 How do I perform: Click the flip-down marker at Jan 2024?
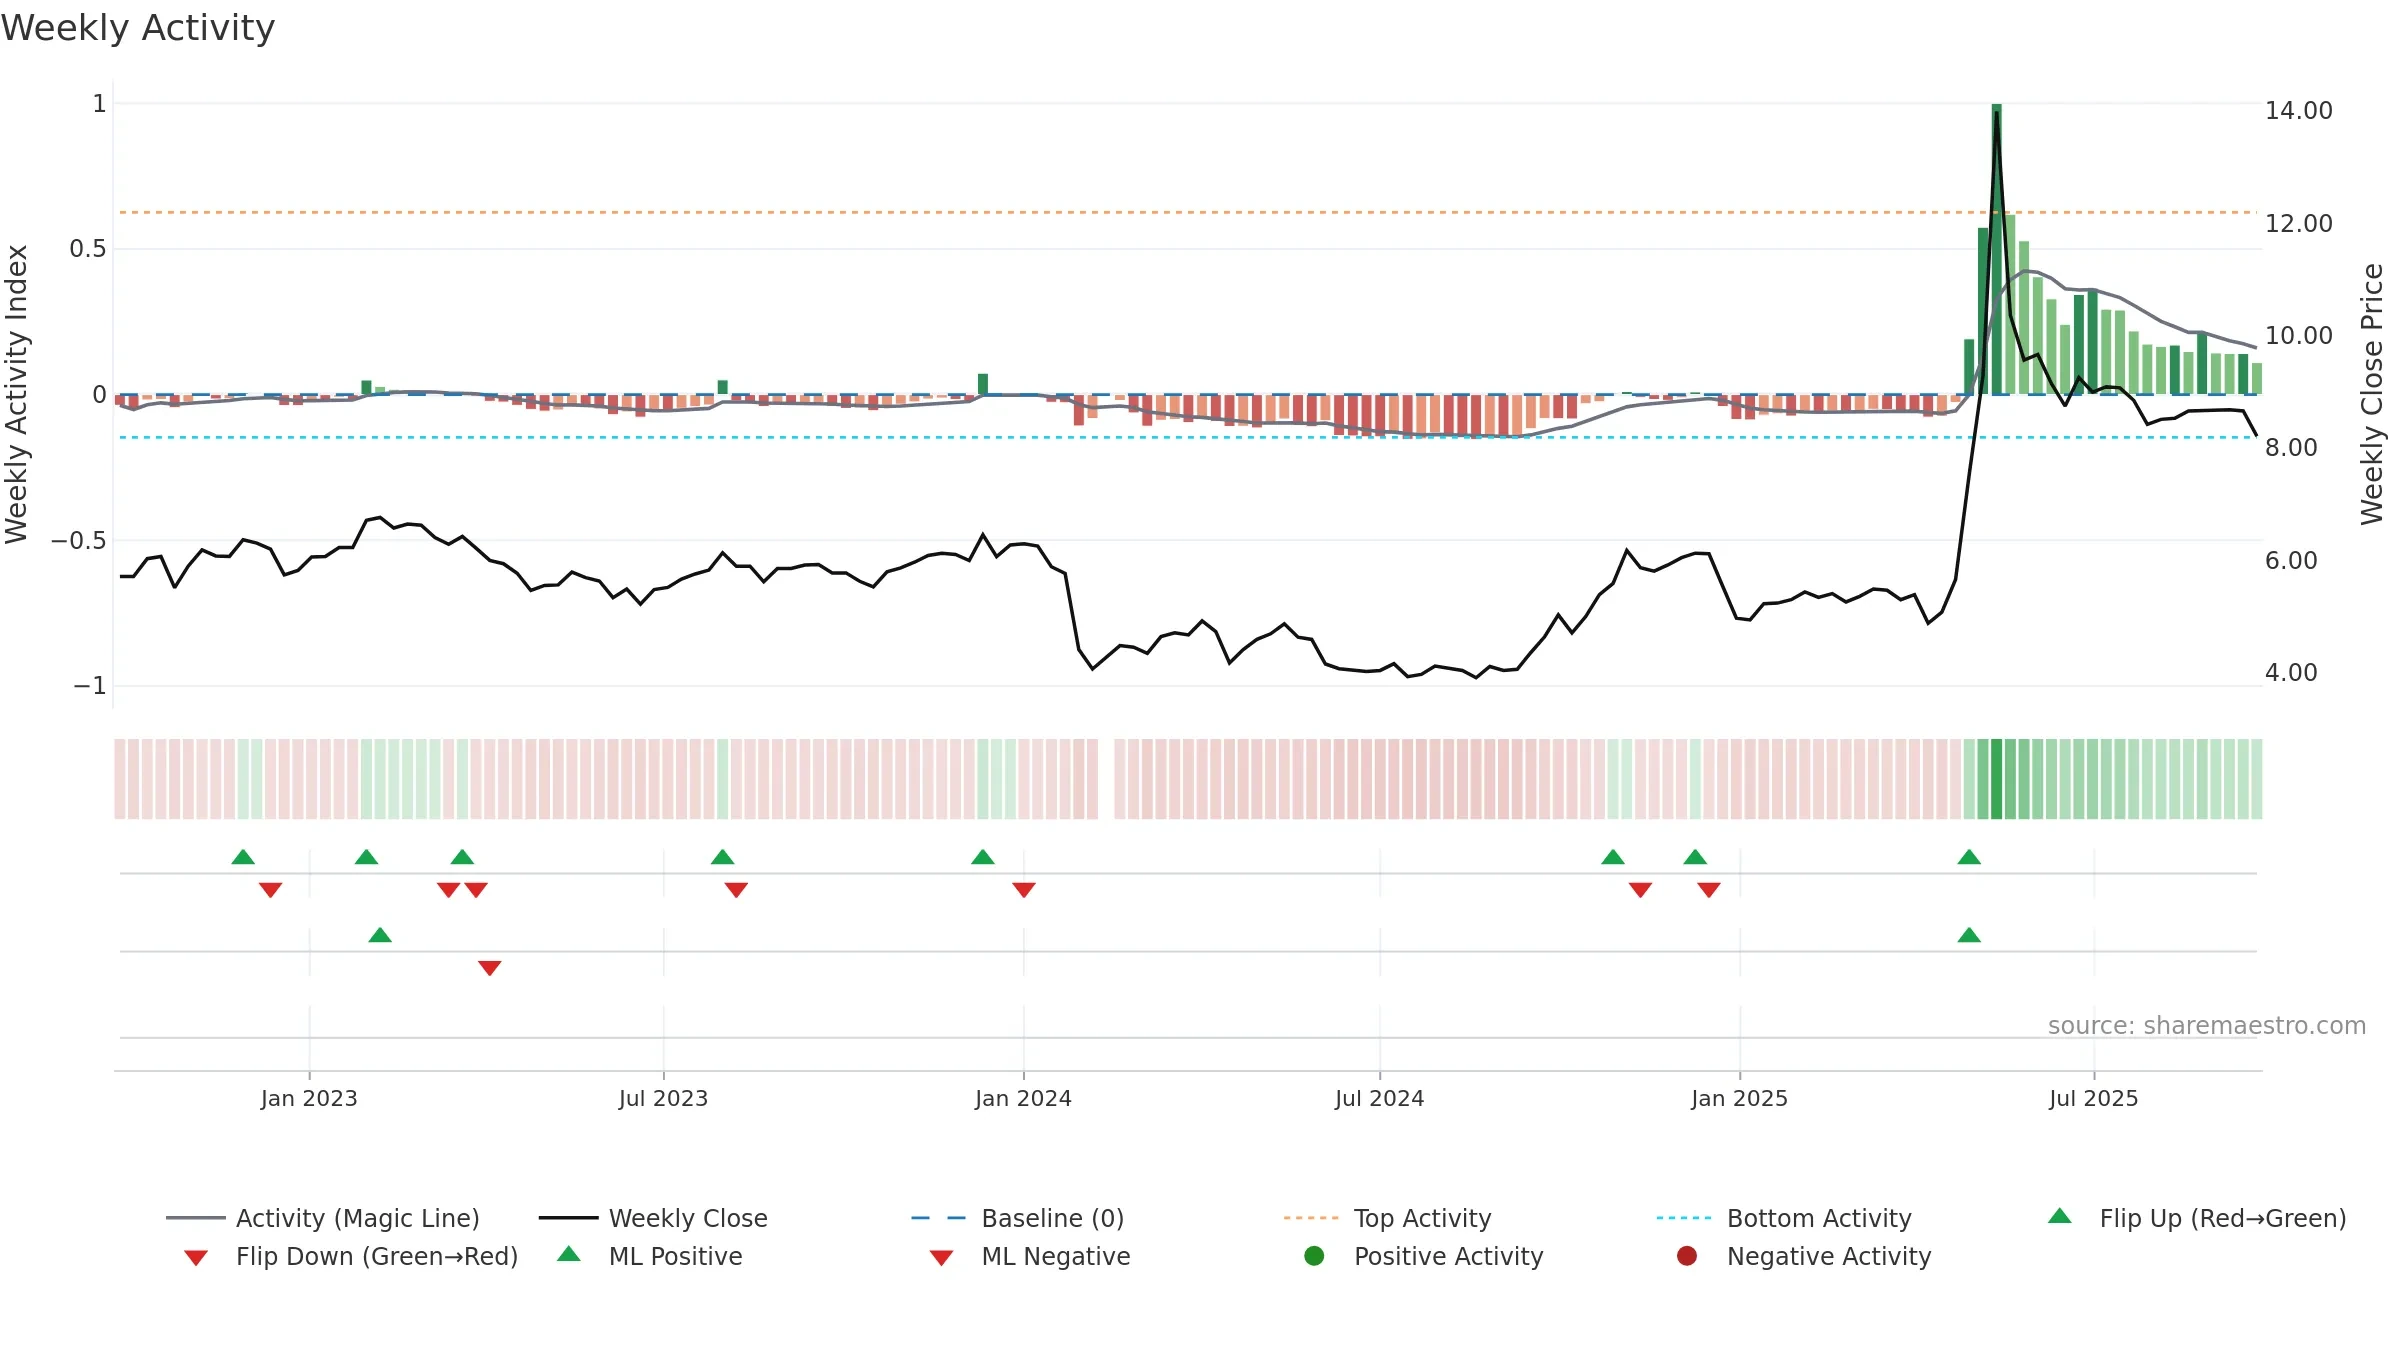pos(1024,890)
